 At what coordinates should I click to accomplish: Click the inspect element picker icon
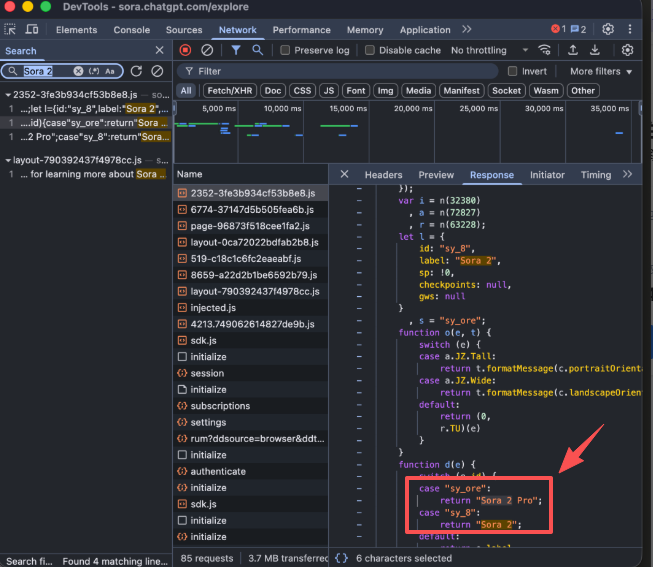(x=12, y=30)
